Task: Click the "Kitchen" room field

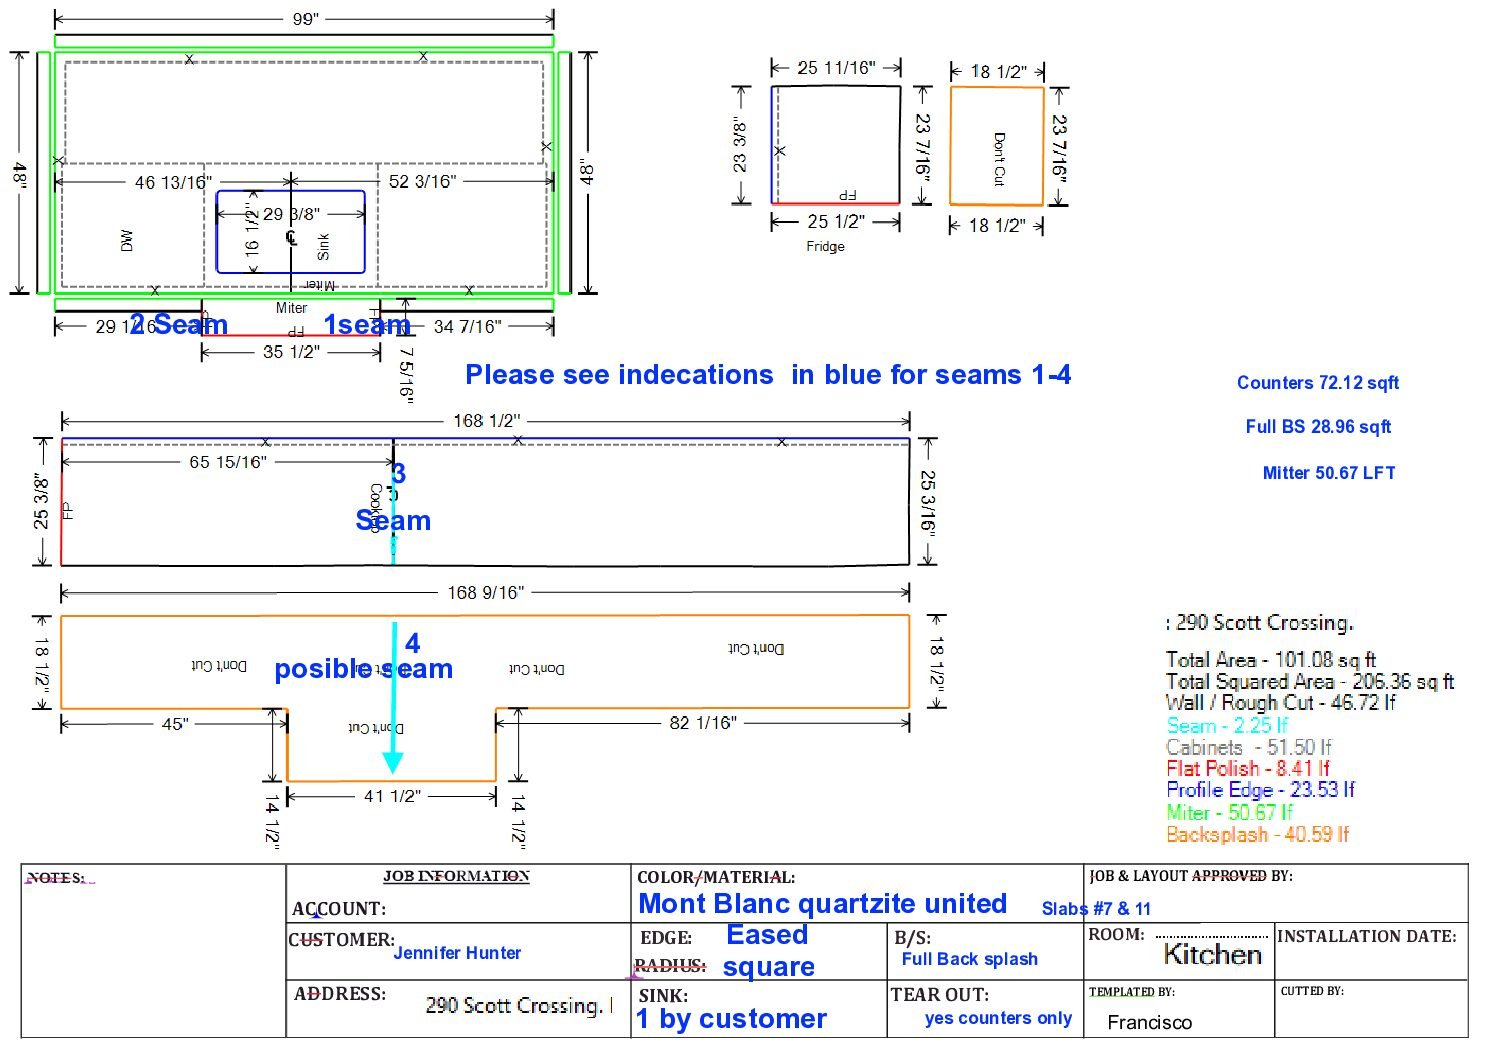Action: tap(1212, 955)
